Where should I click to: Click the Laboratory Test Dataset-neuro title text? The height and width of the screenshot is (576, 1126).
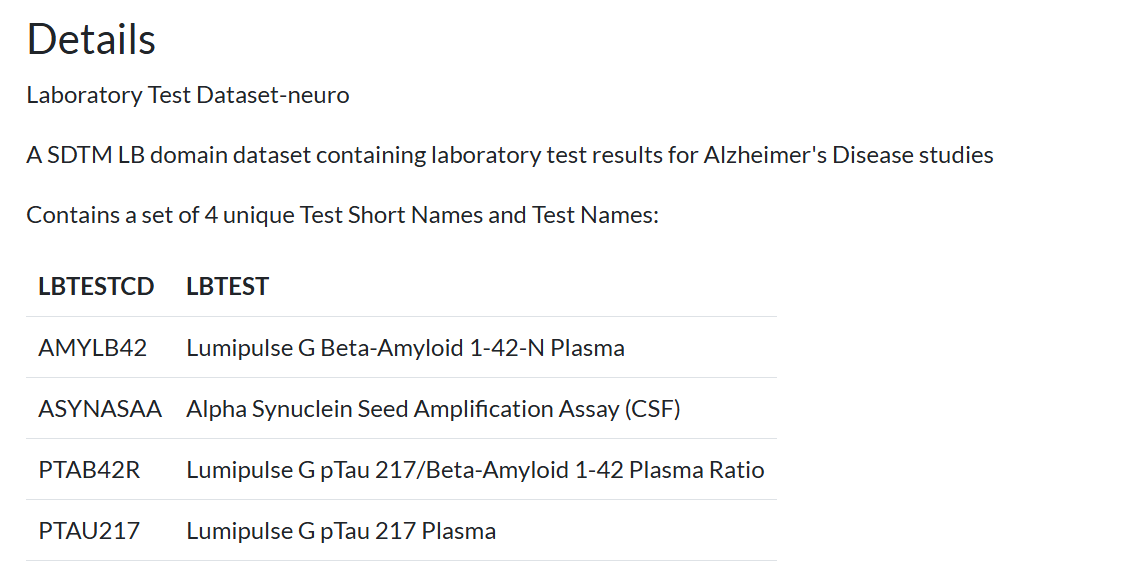(x=188, y=95)
